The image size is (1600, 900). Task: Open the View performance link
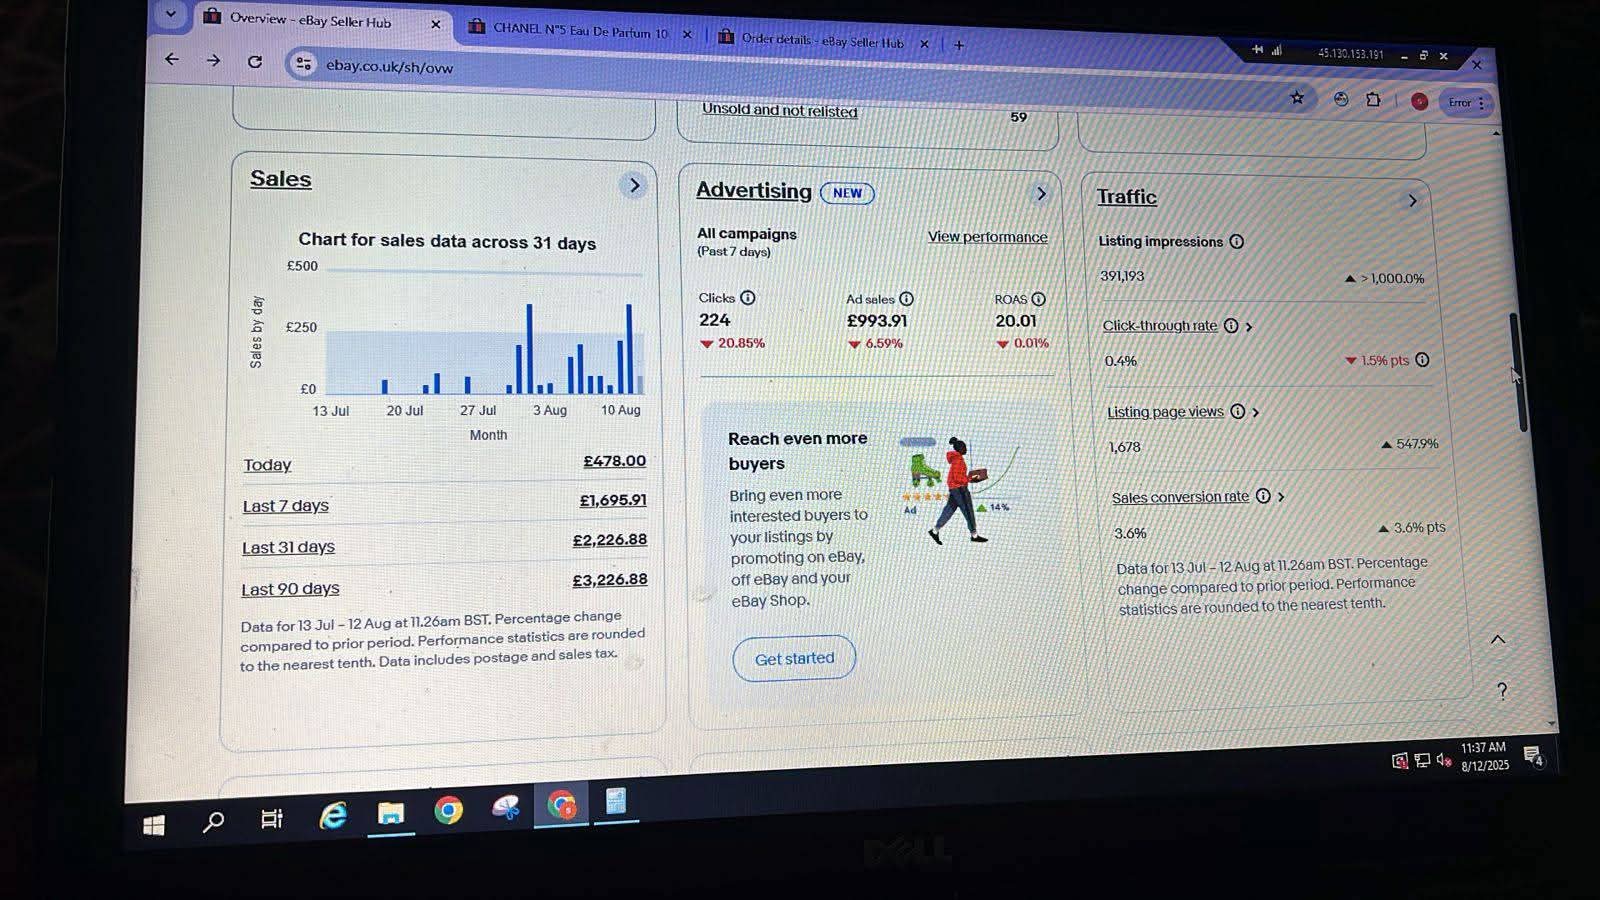pos(987,237)
